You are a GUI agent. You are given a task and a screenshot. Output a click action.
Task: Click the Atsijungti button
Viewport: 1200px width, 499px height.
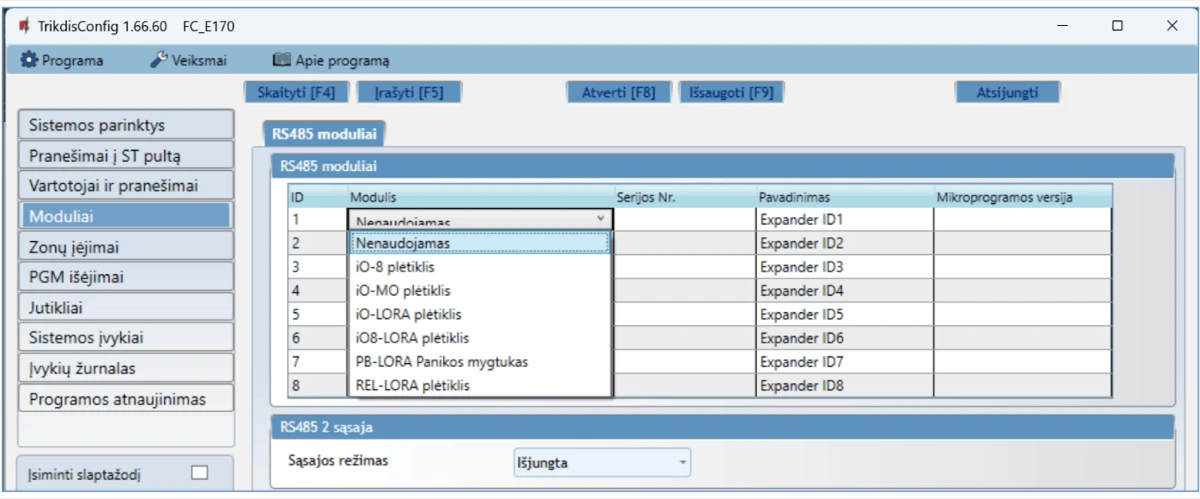tap(1006, 93)
